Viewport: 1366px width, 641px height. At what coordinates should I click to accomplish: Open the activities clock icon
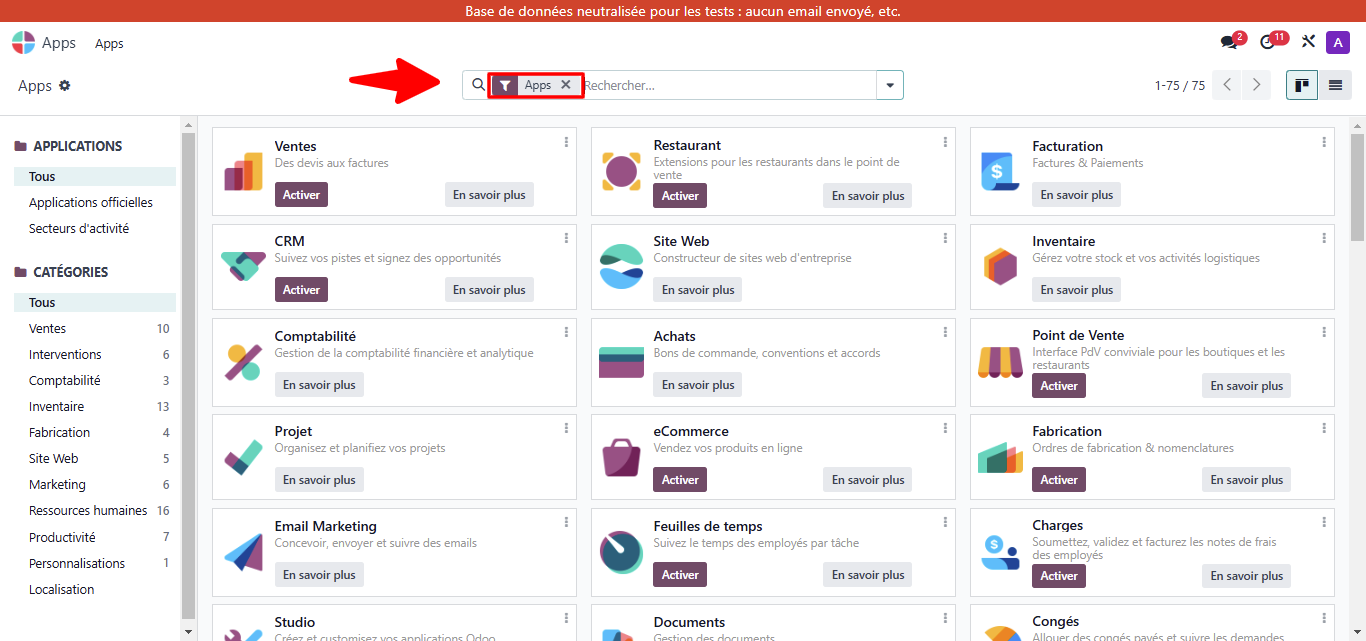click(x=1268, y=43)
